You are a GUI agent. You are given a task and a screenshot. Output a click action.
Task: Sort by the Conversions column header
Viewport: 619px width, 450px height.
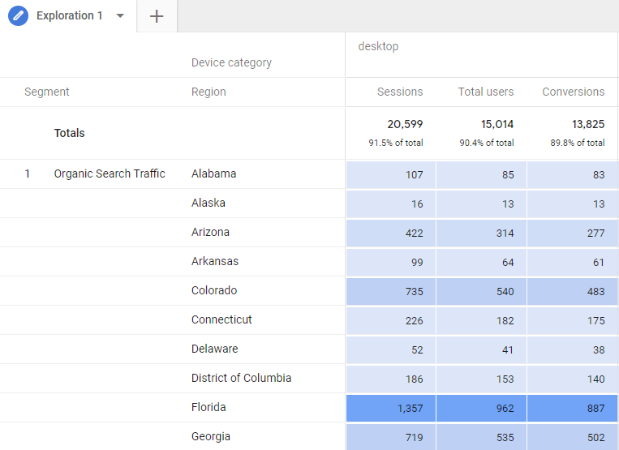pyautogui.click(x=573, y=92)
